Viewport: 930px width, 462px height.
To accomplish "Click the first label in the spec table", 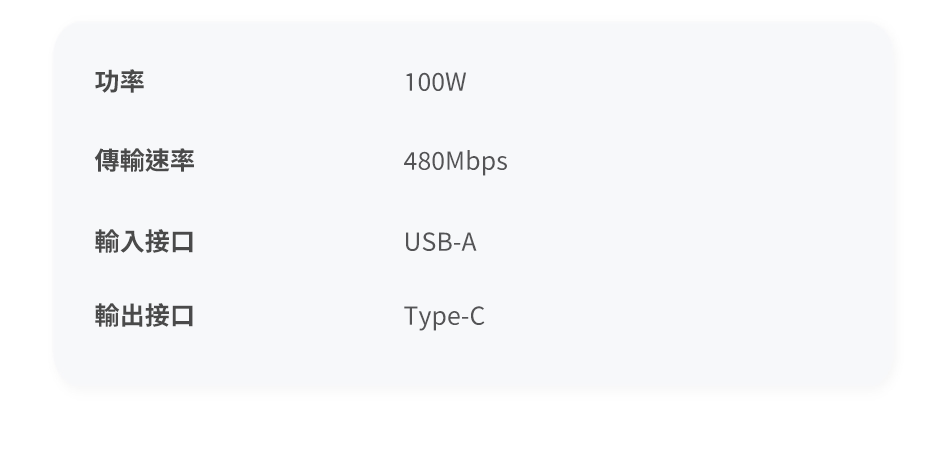I will tap(120, 82).
